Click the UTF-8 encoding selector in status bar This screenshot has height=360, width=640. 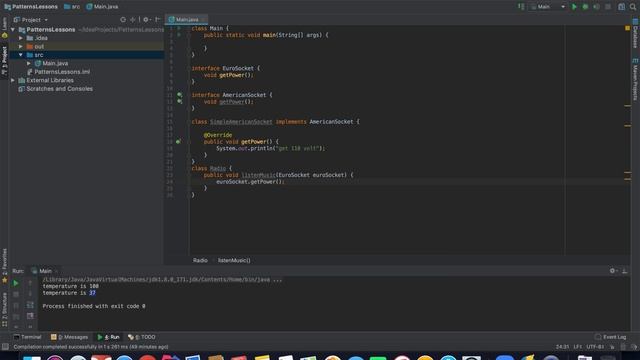point(595,347)
